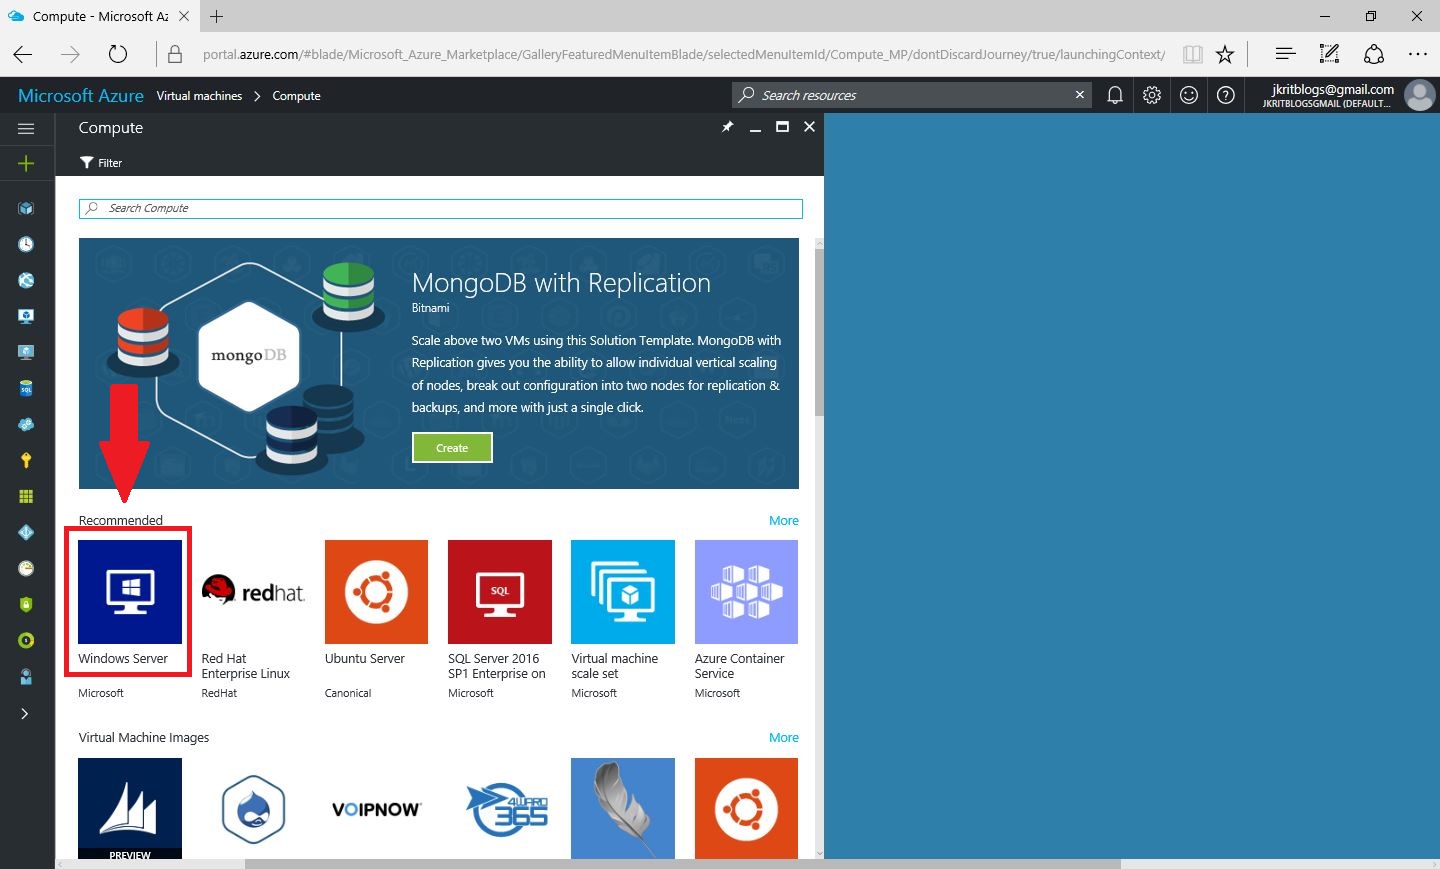Click the address bar URL
Viewport: 1440px width, 869px height.
pyautogui.click(x=683, y=54)
